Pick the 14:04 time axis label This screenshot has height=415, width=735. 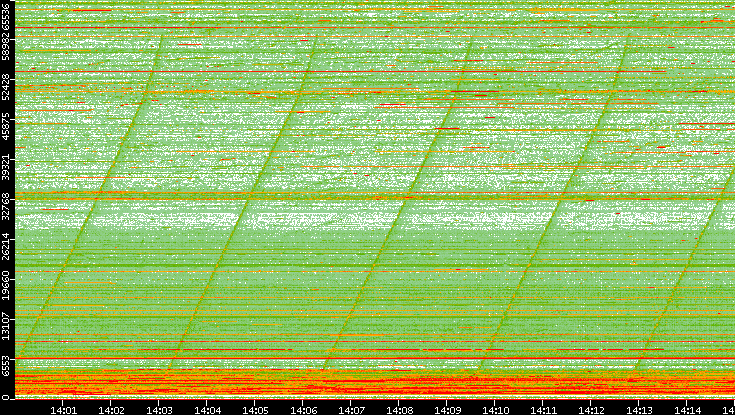[x=207, y=410]
